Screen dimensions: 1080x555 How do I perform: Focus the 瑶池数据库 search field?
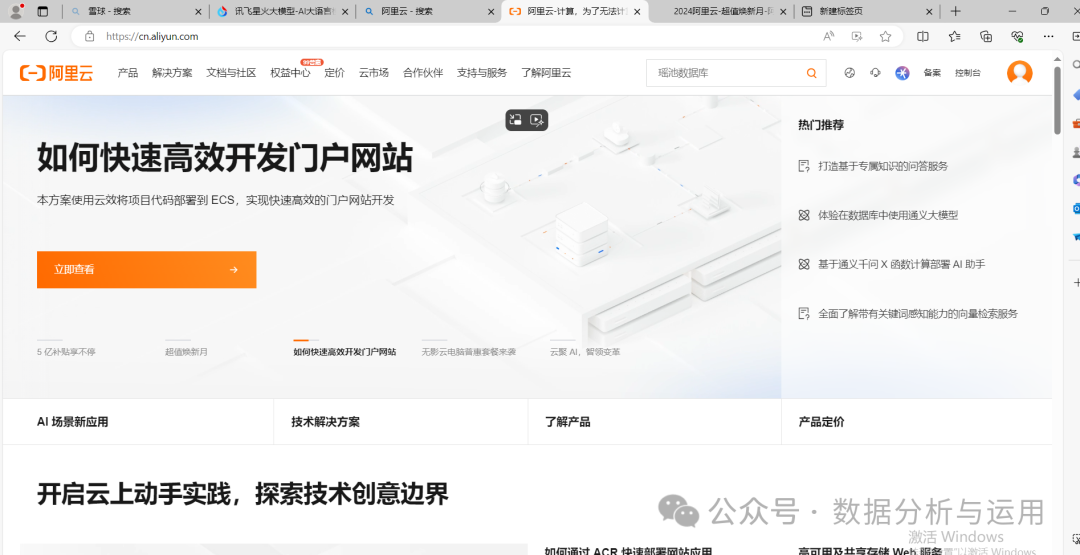pos(727,73)
